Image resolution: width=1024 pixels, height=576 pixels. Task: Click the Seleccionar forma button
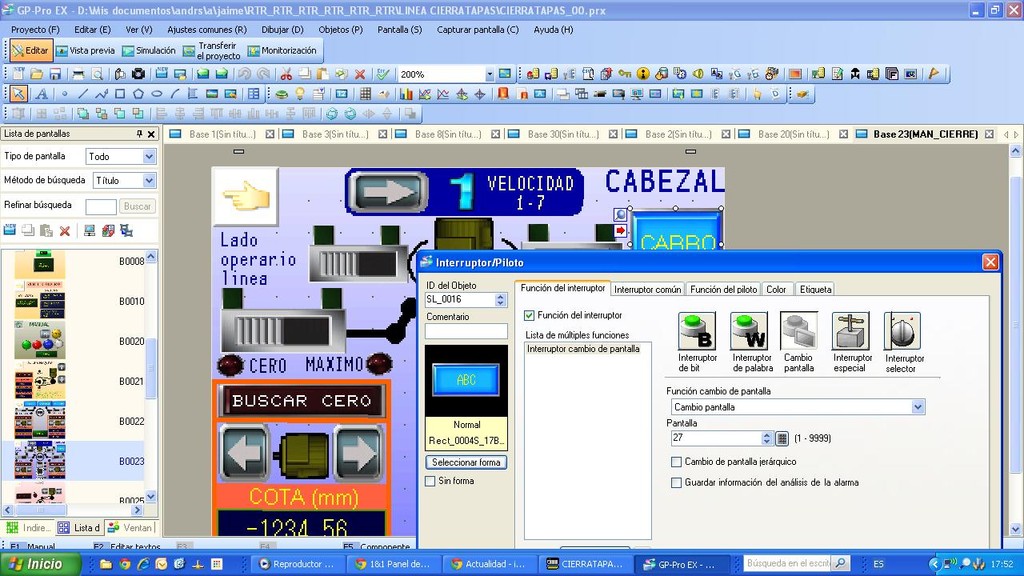tap(467, 462)
